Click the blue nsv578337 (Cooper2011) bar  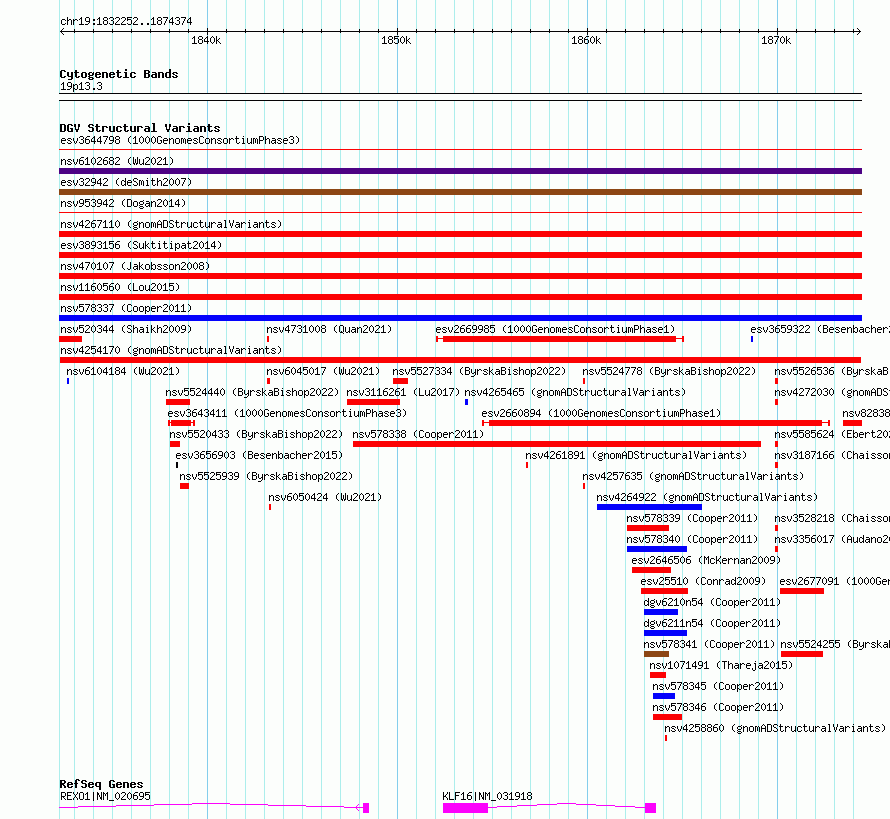[460, 318]
